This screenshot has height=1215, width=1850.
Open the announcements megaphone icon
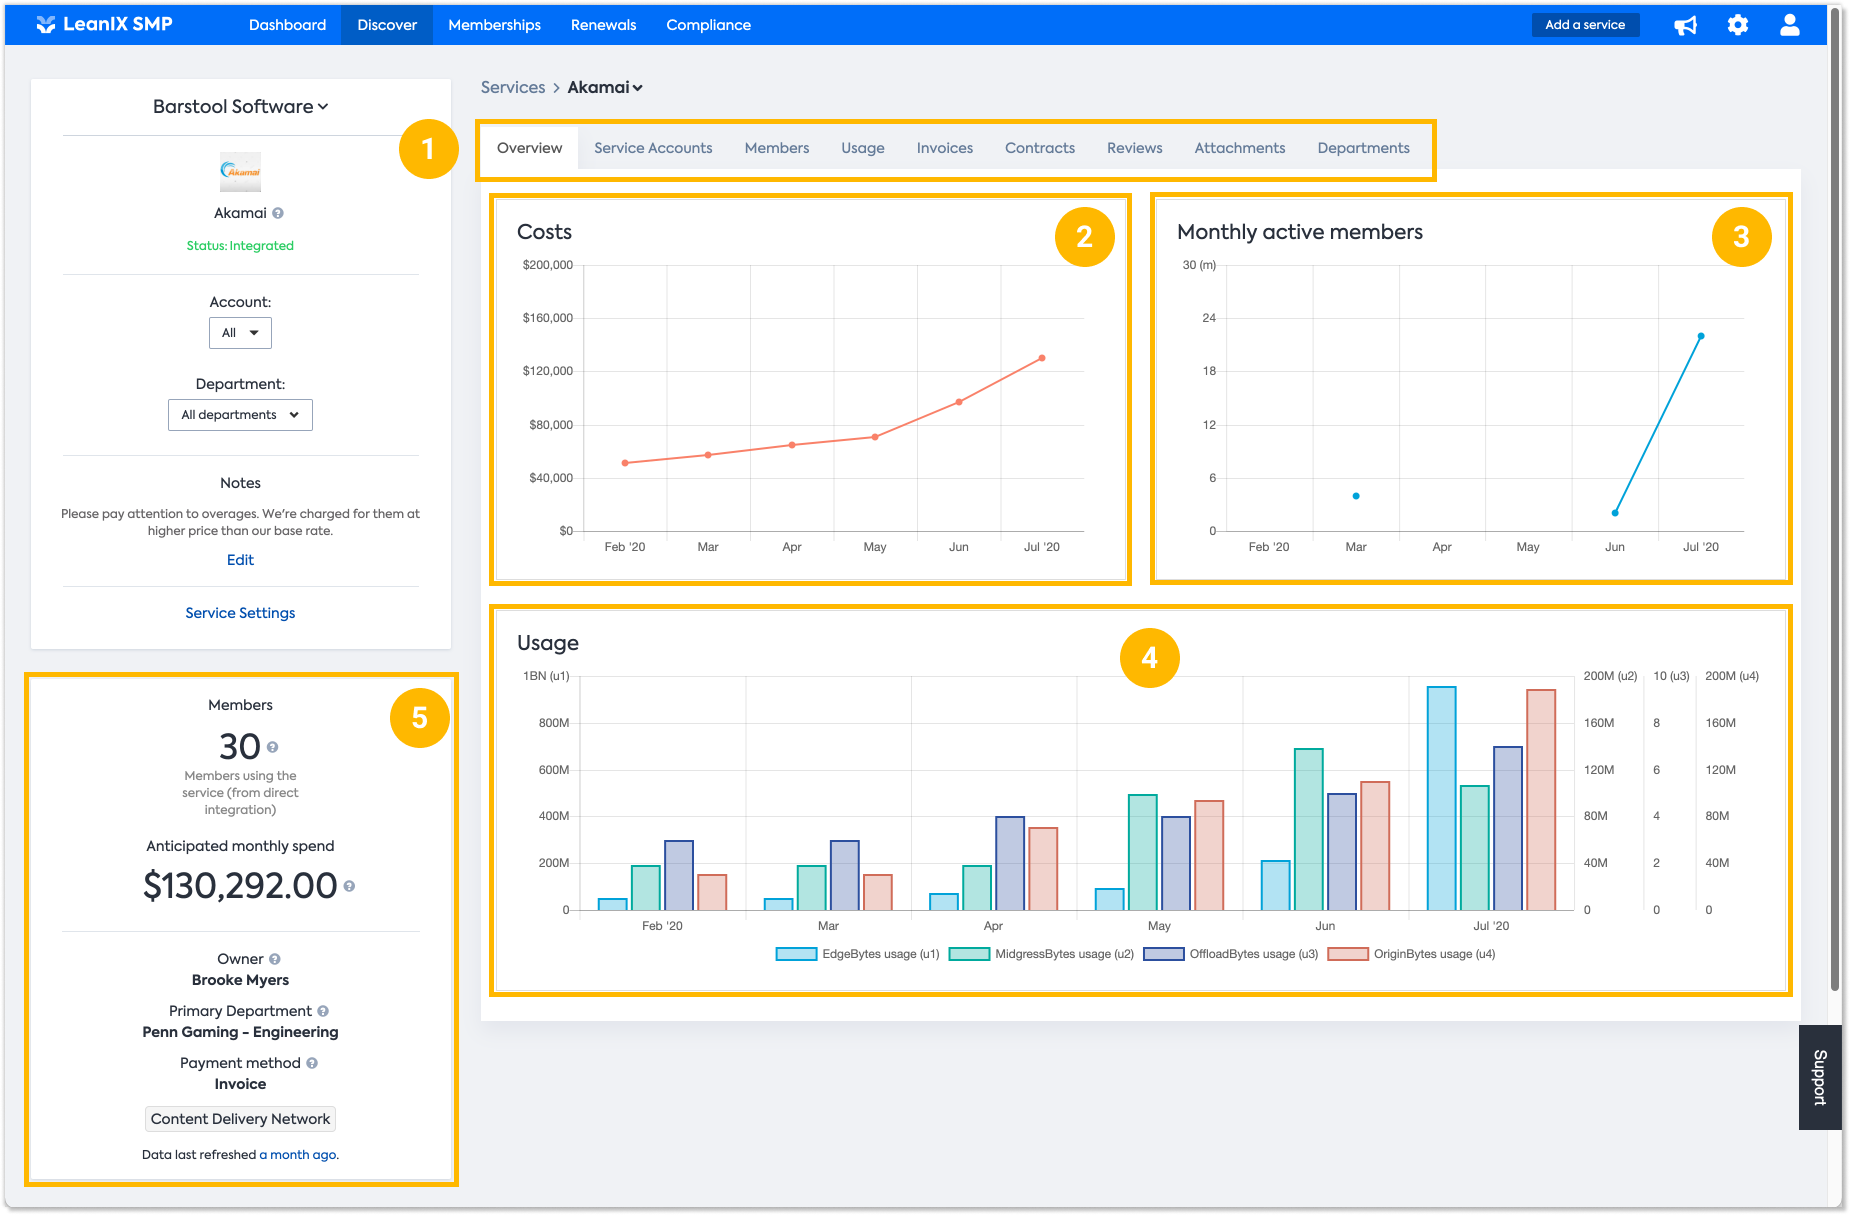coord(1686,25)
